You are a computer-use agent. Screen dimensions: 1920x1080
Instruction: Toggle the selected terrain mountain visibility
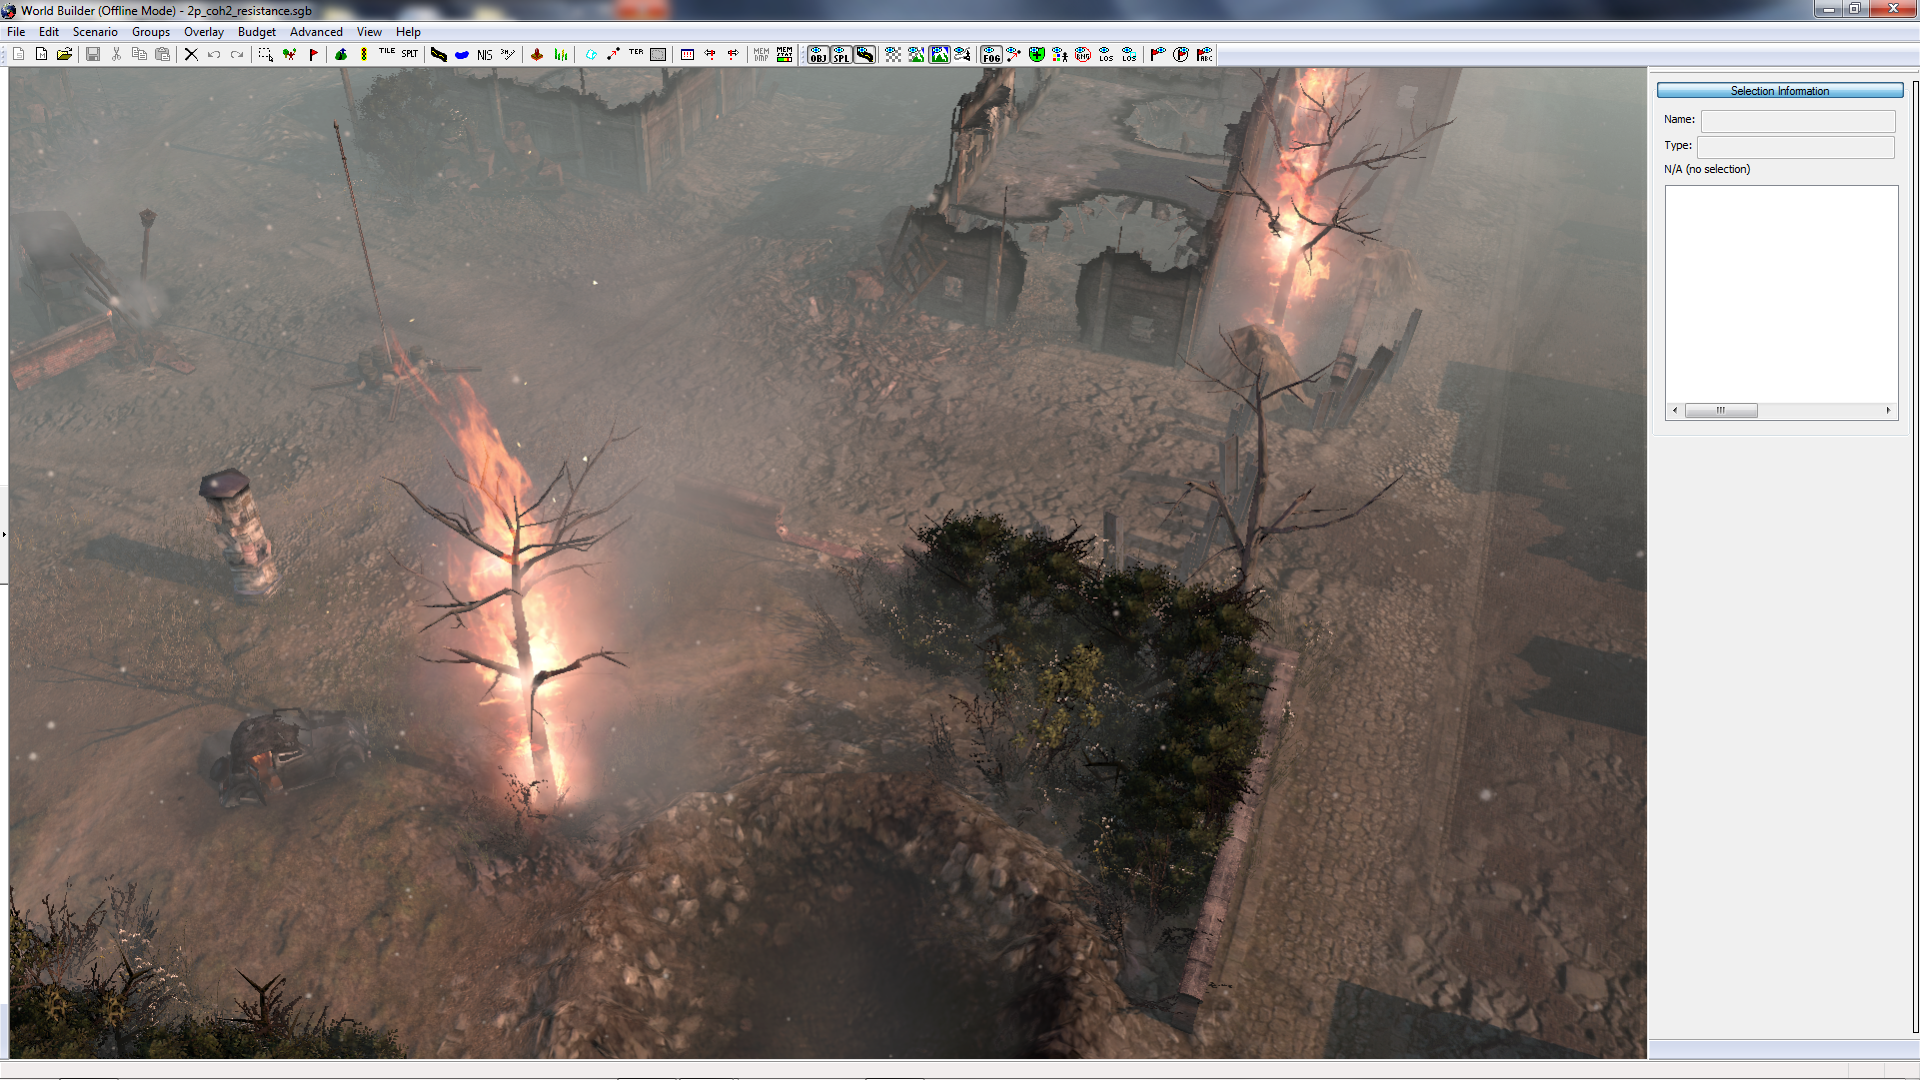[x=939, y=54]
